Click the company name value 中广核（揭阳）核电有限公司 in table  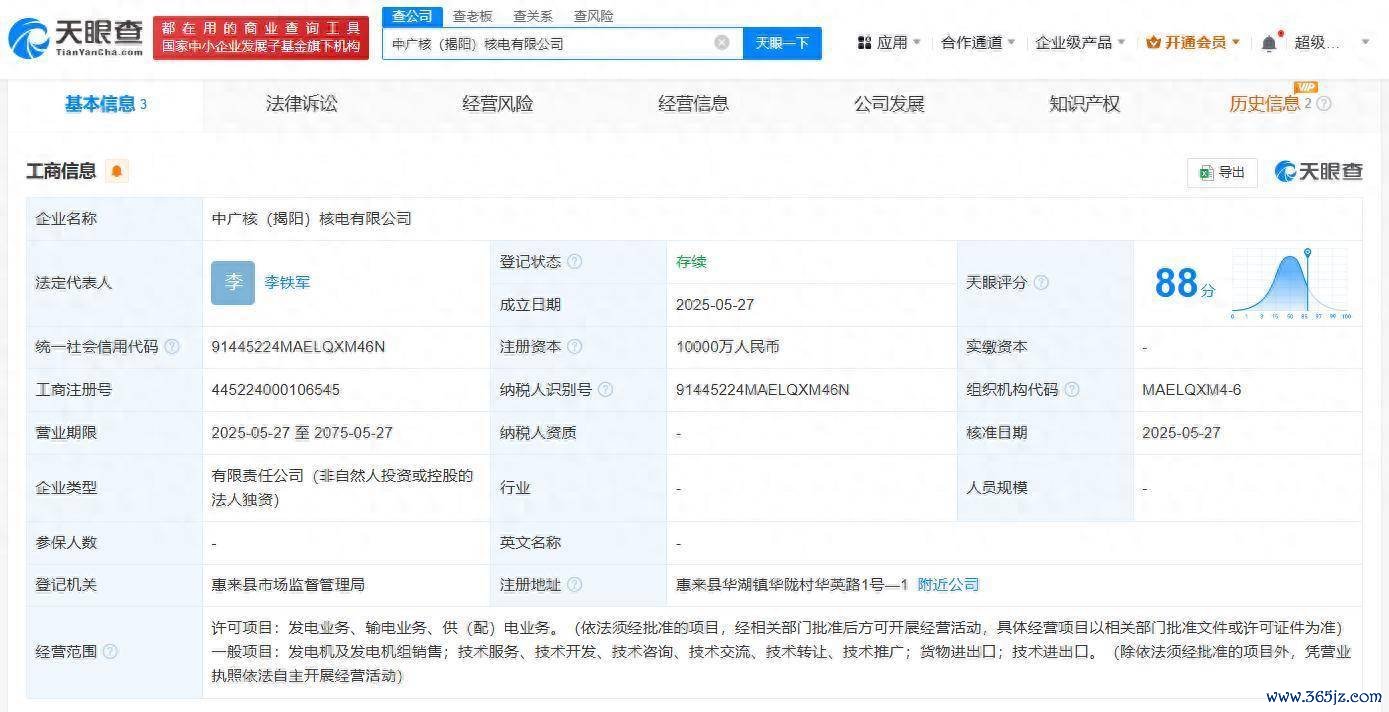coord(312,219)
